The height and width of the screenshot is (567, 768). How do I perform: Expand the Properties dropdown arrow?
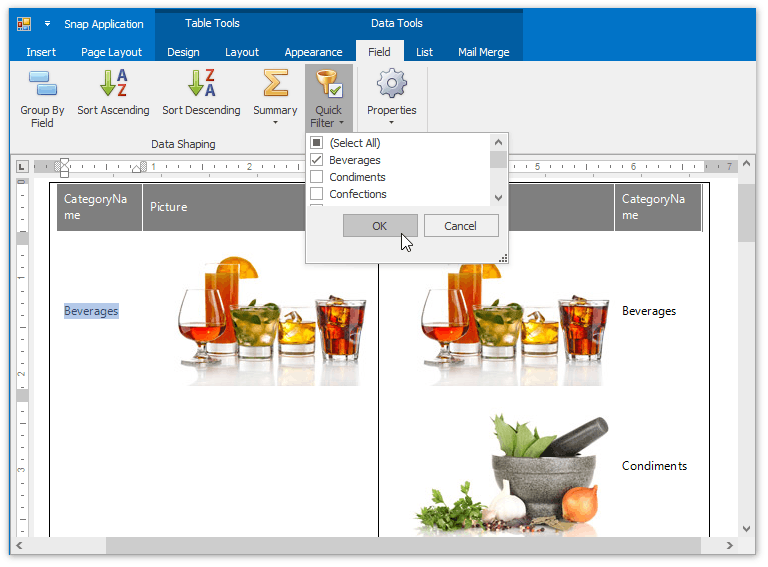pyautogui.click(x=391, y=124)
